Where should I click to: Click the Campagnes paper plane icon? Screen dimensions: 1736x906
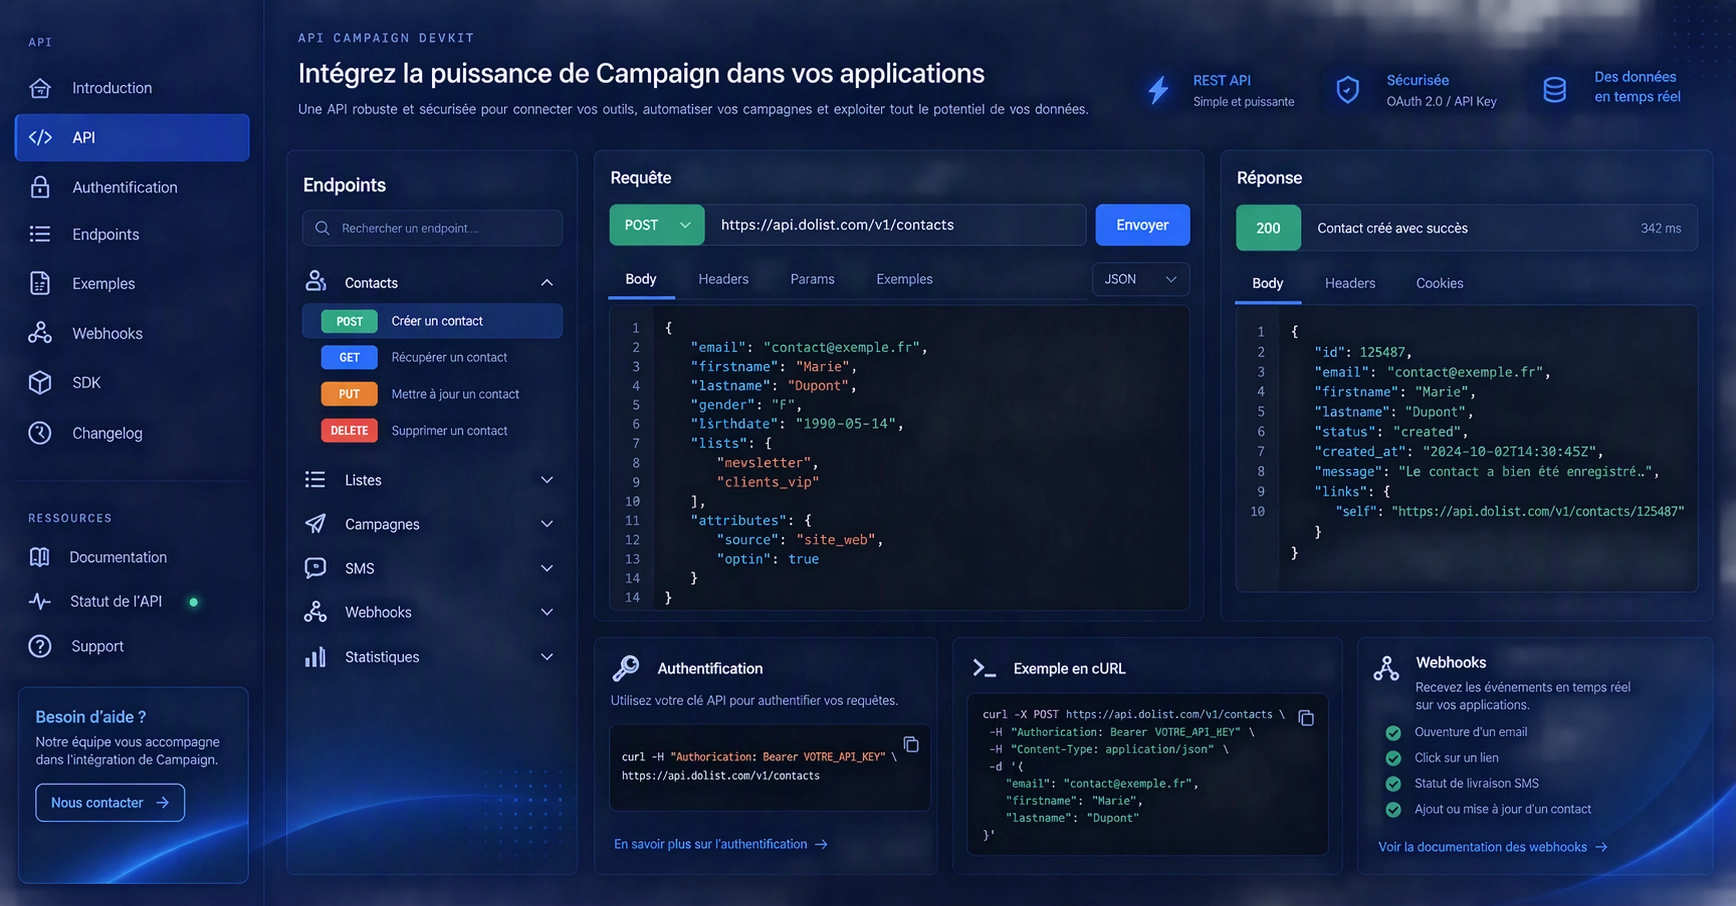tap(315, 523)
